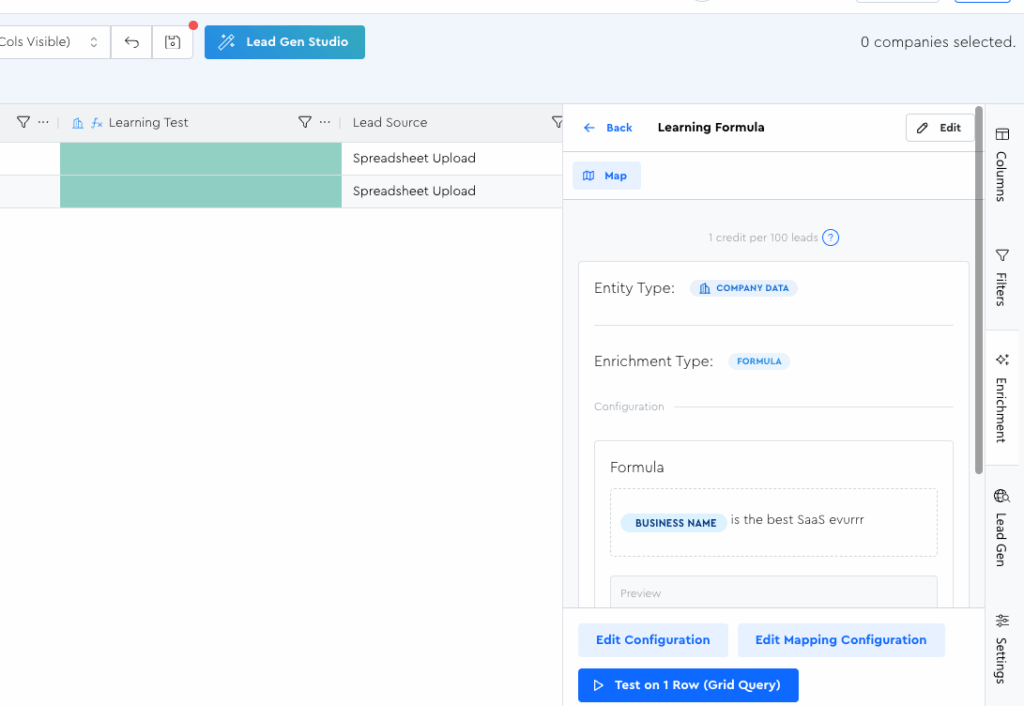Click Edit Mapping Configuration button
This screenshot has width=1024, height=706.
pos(840,640)
